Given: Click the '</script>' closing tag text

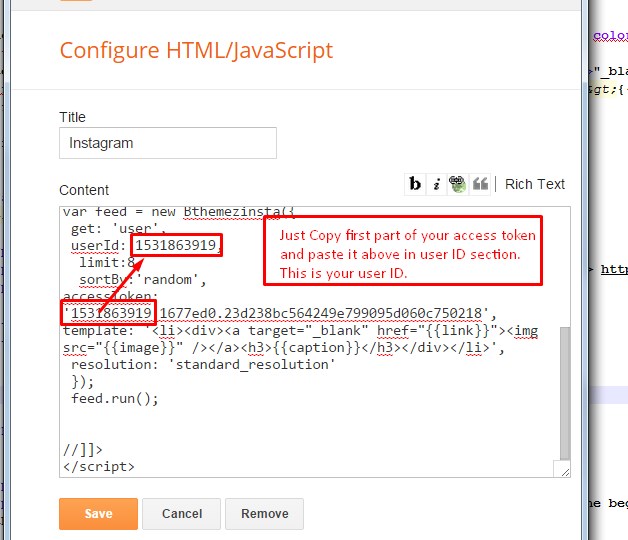Looking at the screenshot, I should (99, 467).
